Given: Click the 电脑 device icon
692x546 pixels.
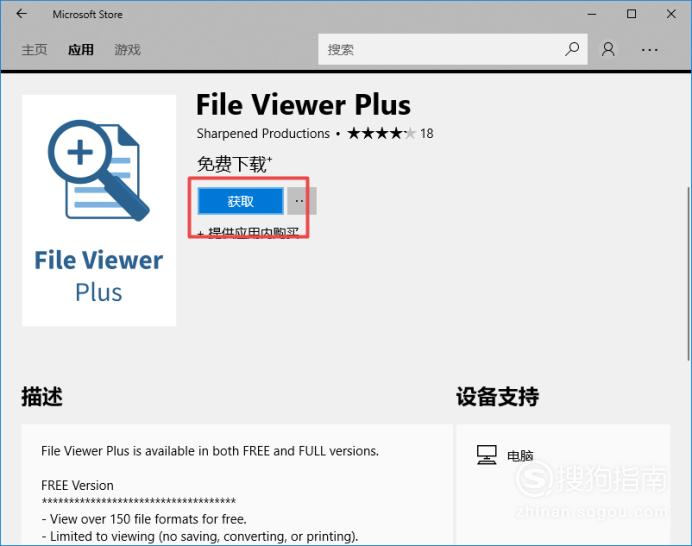Looking at the screenshot, I should point(487,455).
